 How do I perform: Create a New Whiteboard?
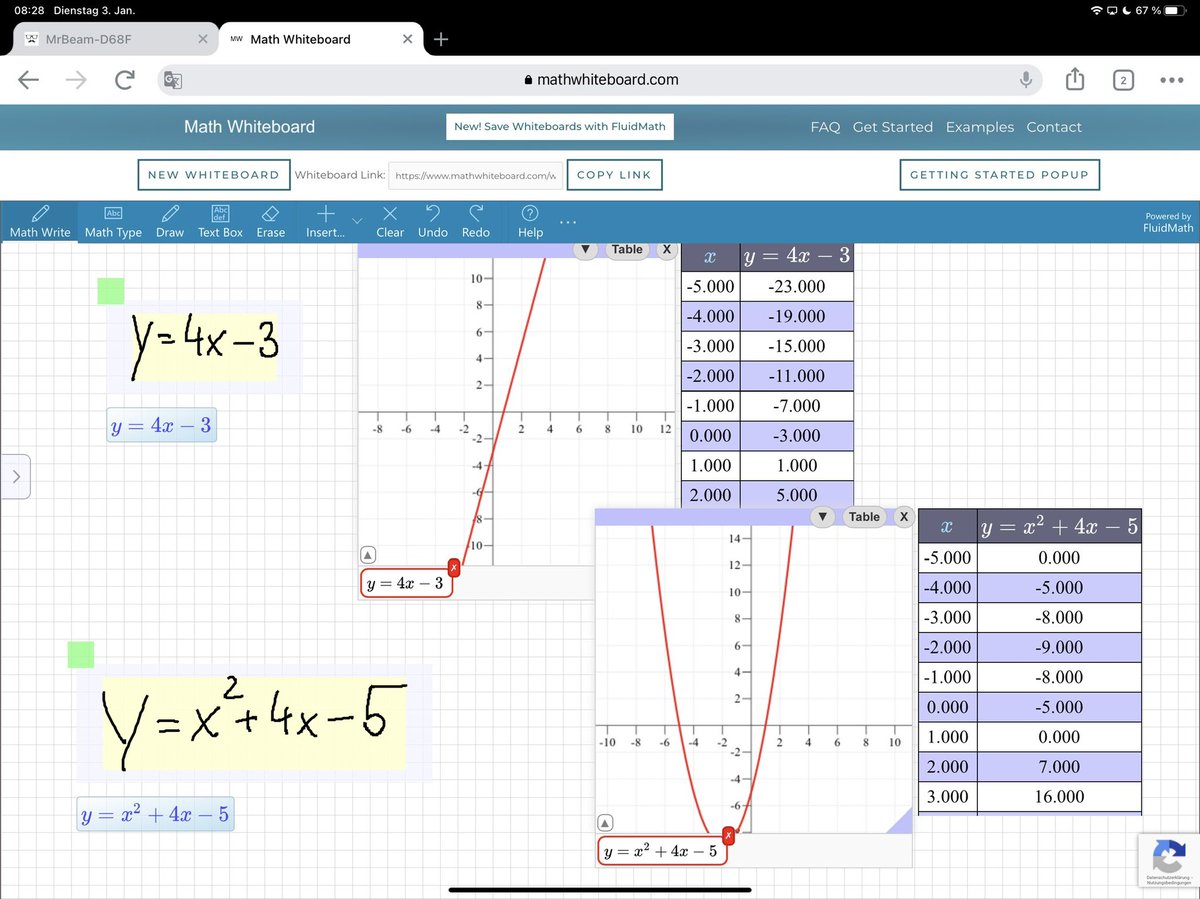(213, 175)
